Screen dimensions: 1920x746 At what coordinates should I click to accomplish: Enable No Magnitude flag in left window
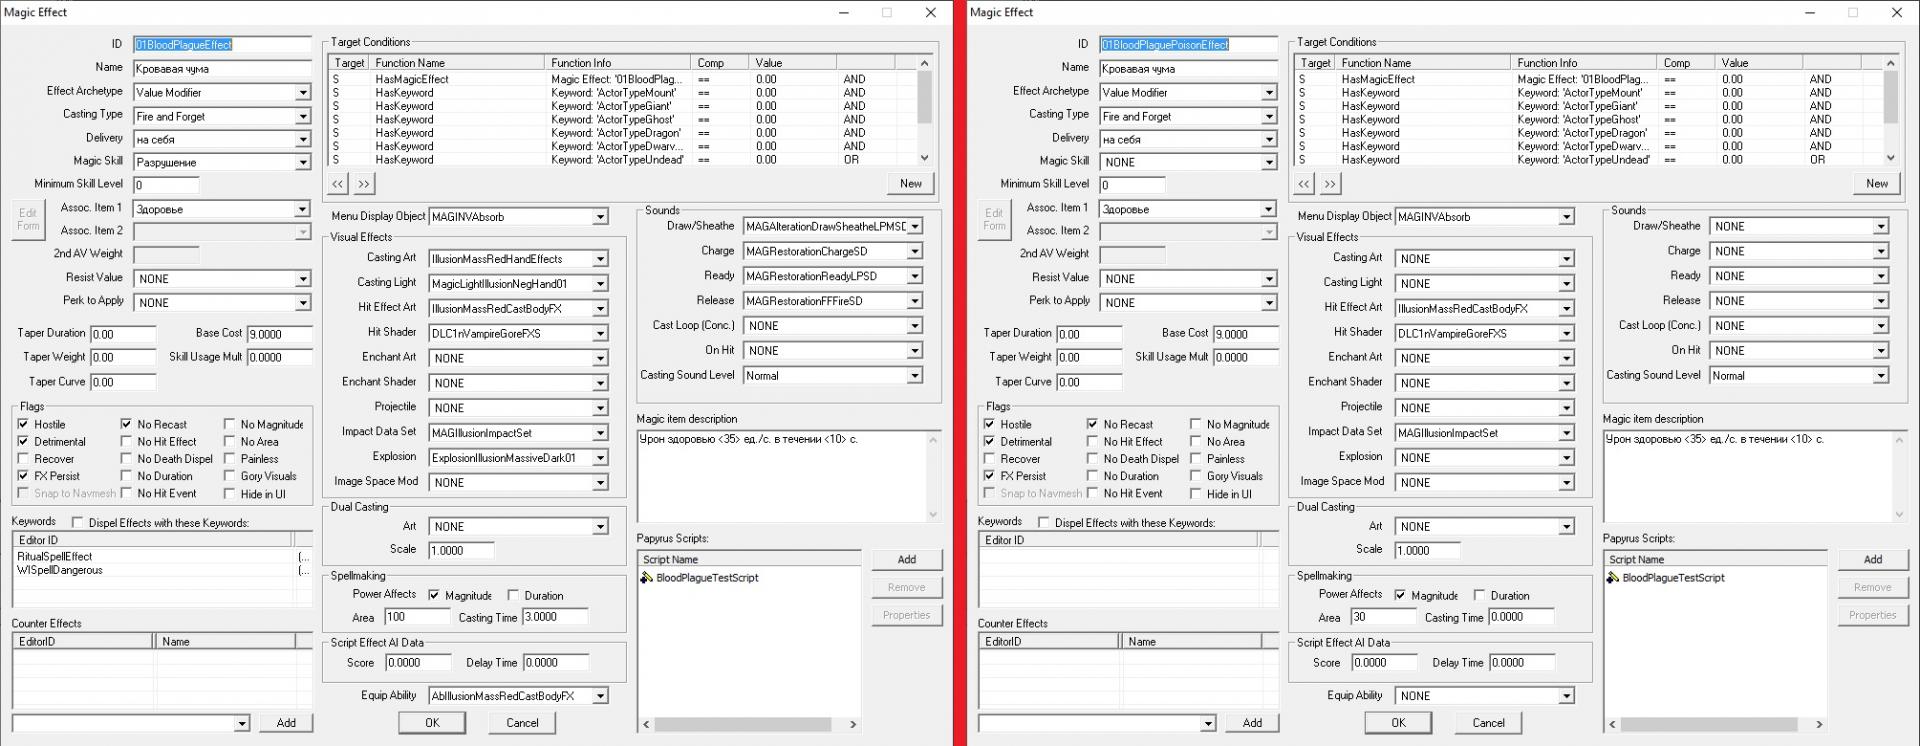tap(229, 424)
